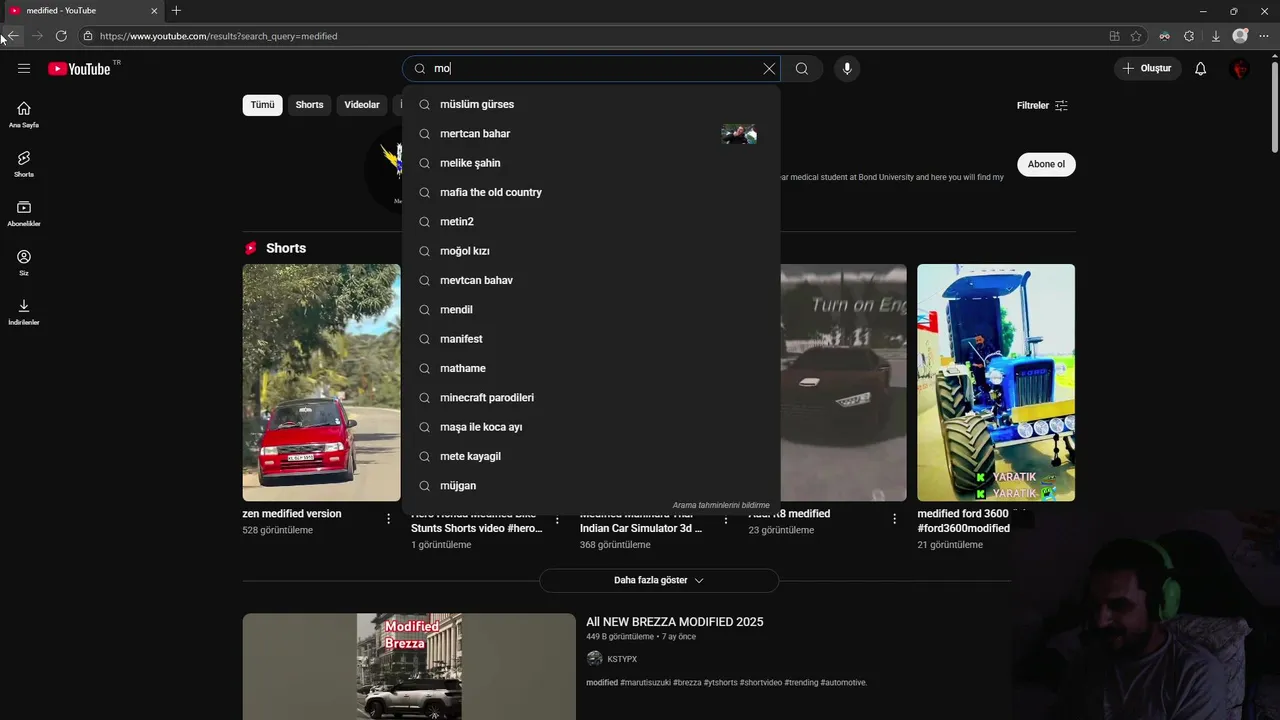Go back with browser back arrow
Image resolution: width=1280 pixels, height=720 pixels.
coord(13,36)
